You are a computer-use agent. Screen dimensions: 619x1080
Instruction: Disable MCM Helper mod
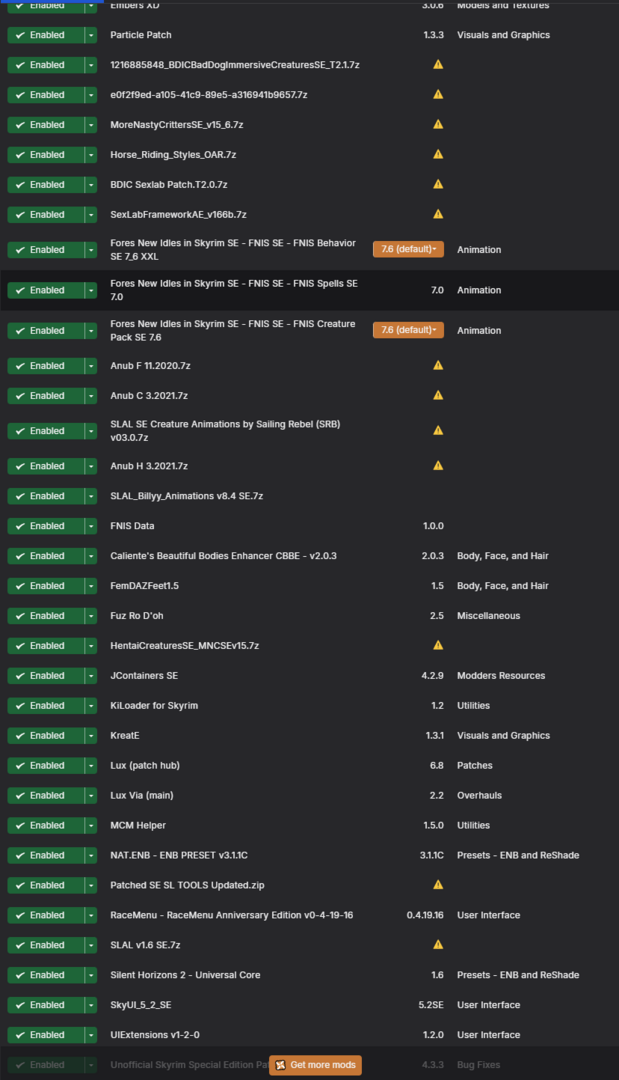[45, 825]
